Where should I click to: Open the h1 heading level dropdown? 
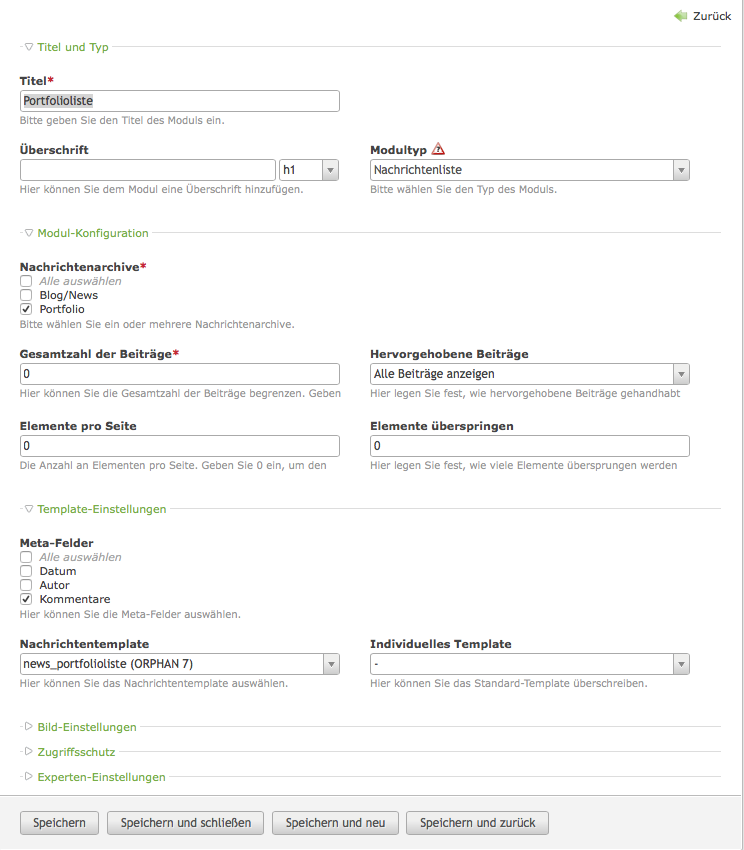310,170
